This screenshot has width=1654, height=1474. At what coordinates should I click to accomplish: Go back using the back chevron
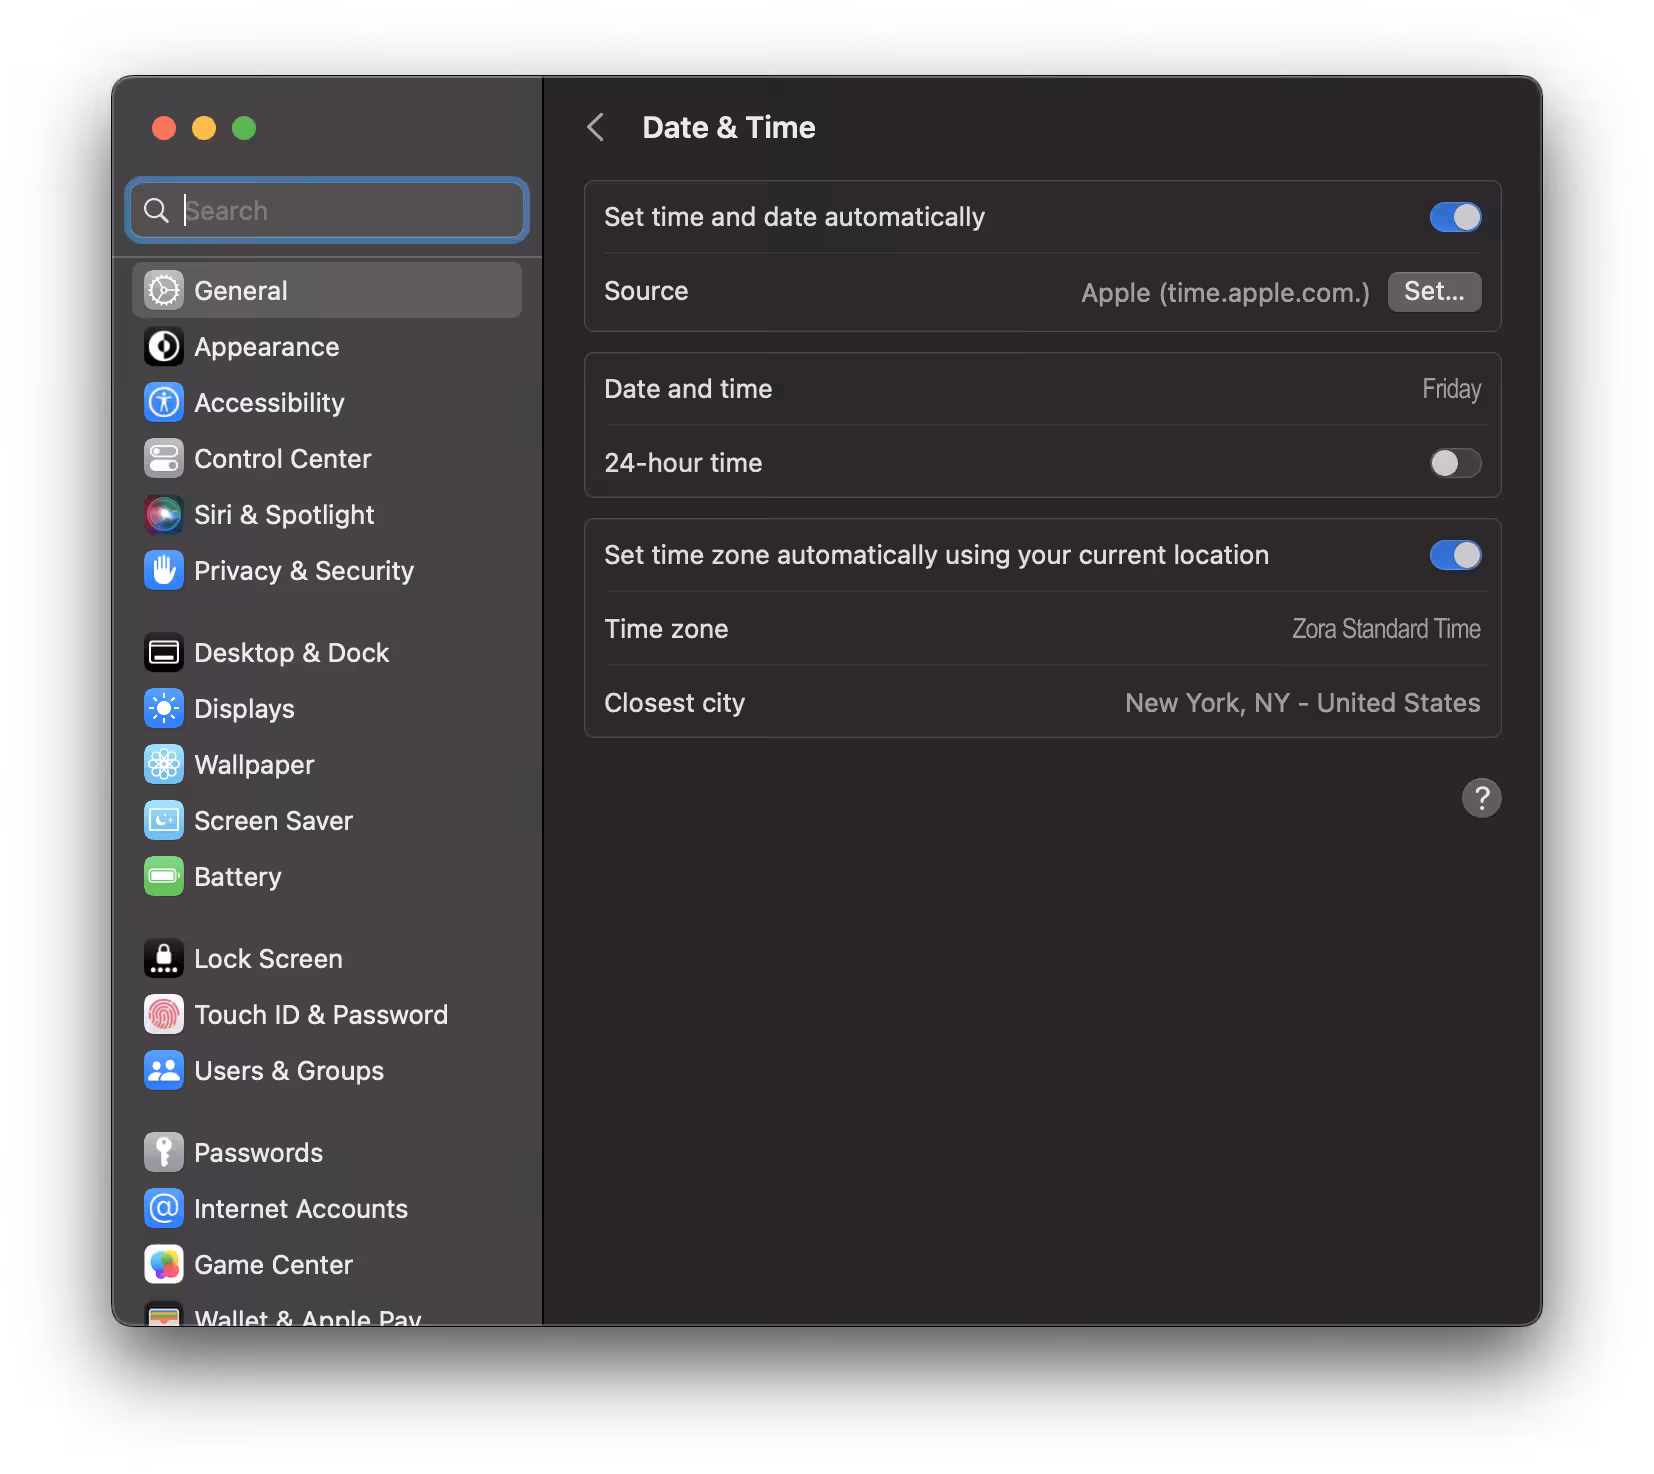point(596,127)
